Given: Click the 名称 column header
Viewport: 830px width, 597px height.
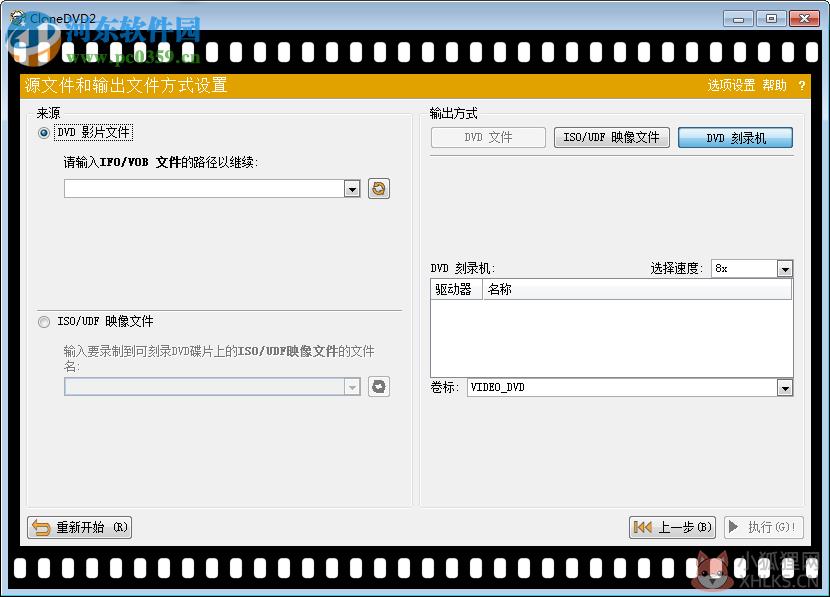Looking at the screenshot, I should point(637,290).
